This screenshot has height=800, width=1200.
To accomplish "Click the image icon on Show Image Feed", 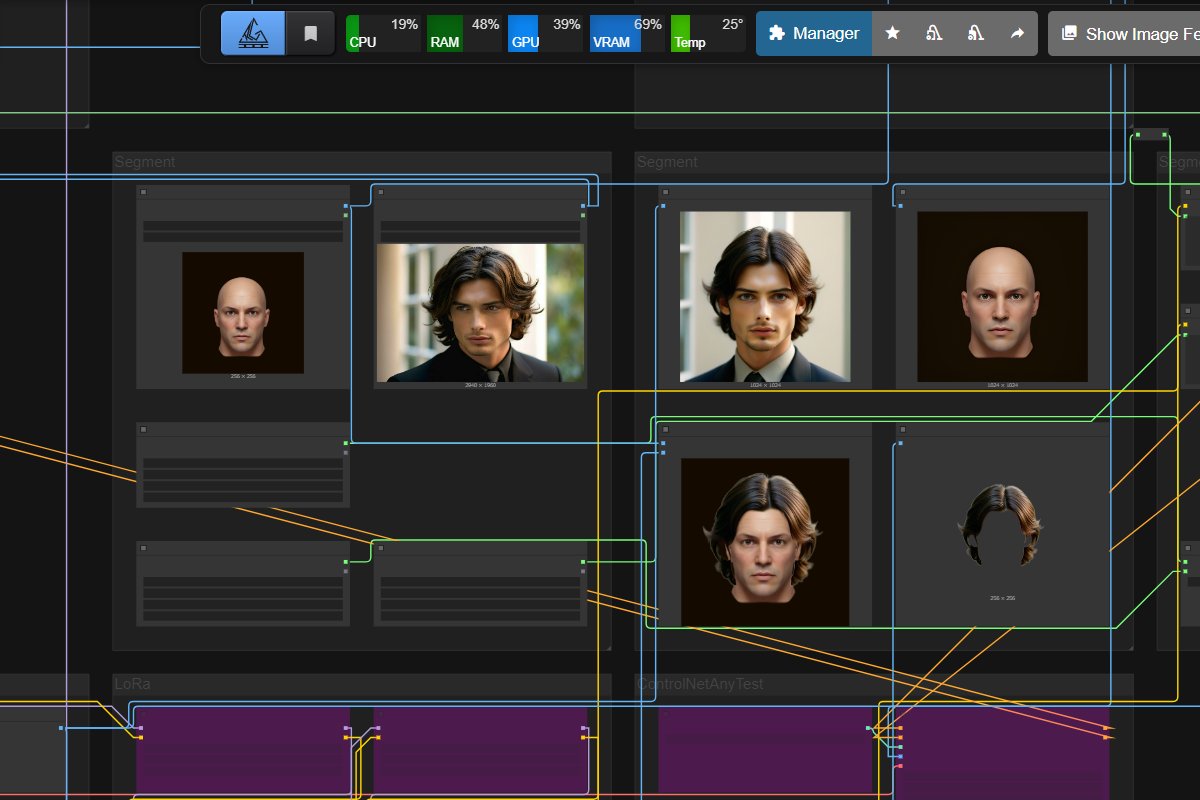I will point(1069,33).
